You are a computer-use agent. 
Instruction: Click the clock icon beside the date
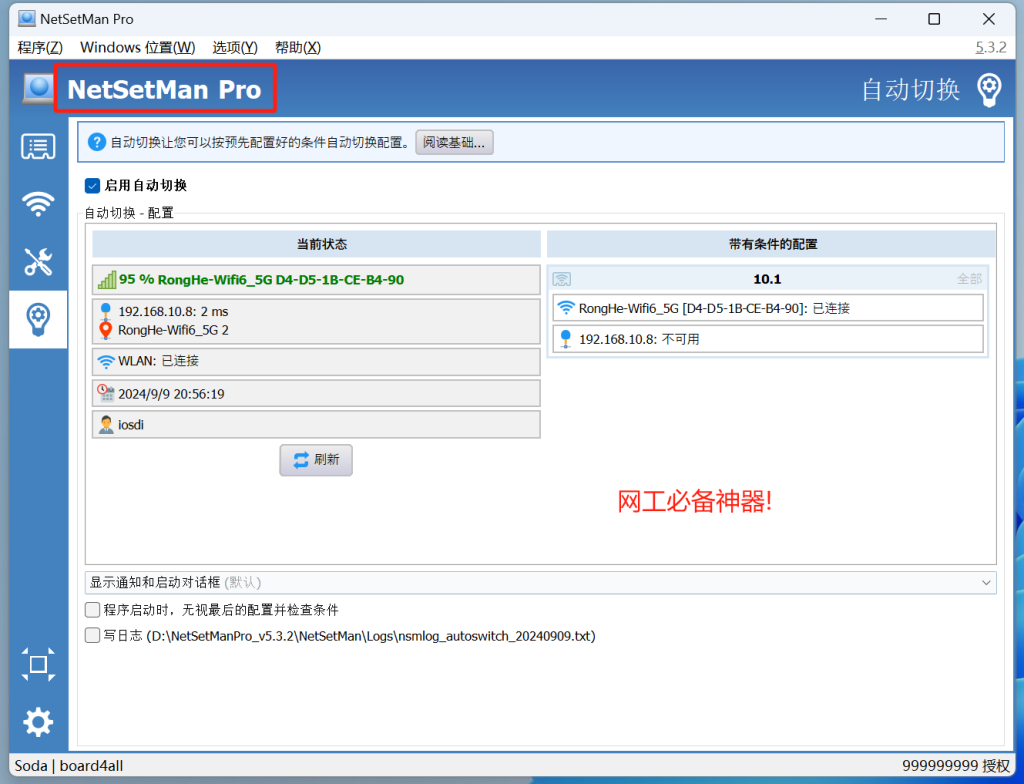click(x=106, y=393)
